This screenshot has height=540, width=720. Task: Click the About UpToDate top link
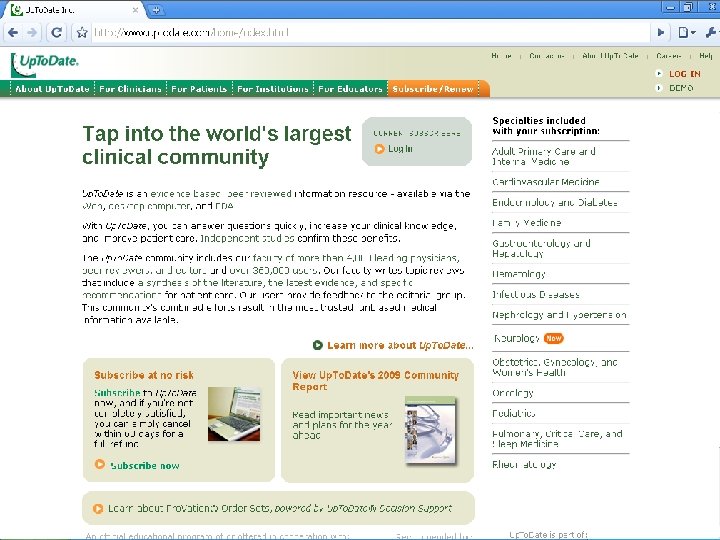pos(610,56)
